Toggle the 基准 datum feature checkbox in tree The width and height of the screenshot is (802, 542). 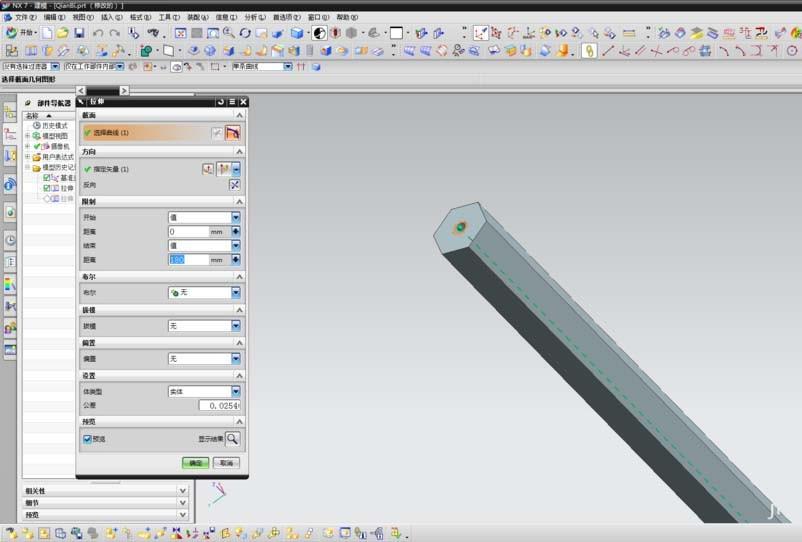point(47,178)
